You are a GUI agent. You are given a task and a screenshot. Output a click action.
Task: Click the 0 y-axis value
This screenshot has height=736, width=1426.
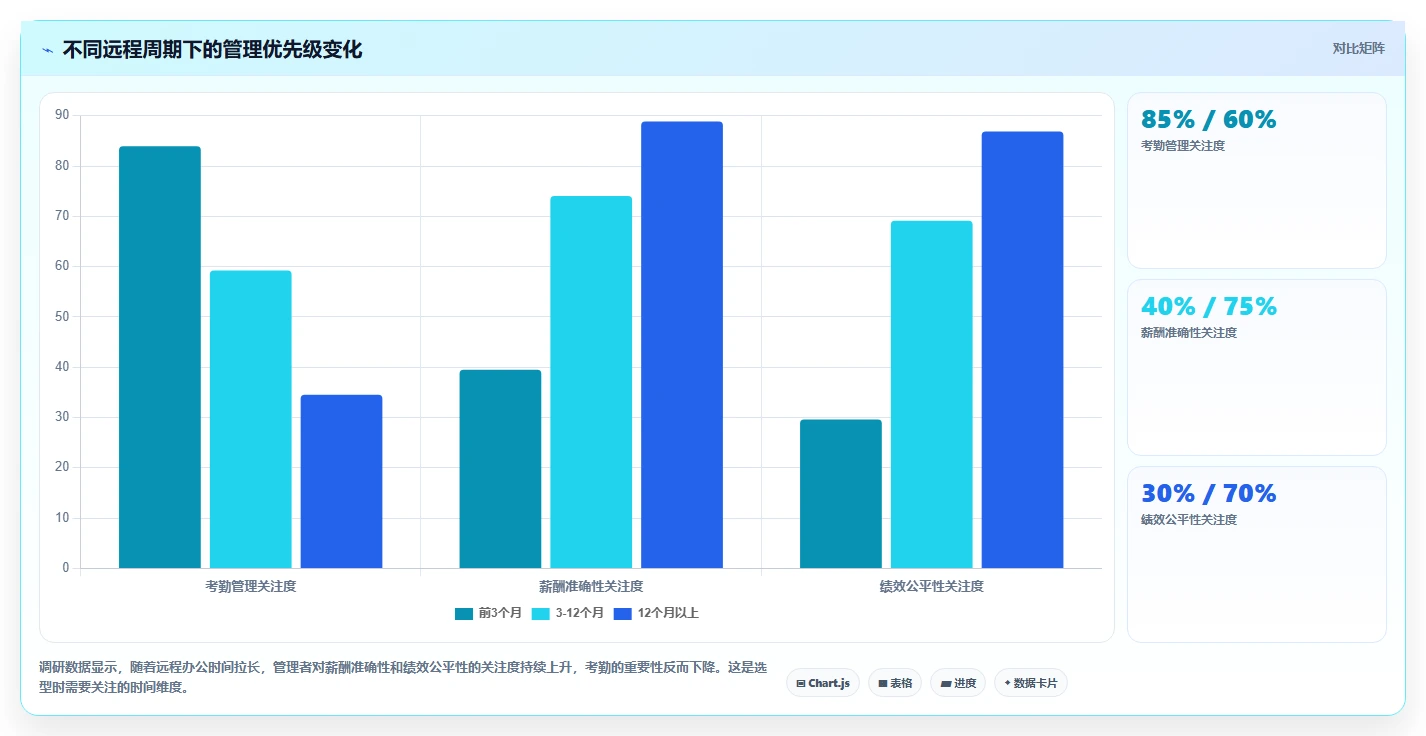click(66, 568)
